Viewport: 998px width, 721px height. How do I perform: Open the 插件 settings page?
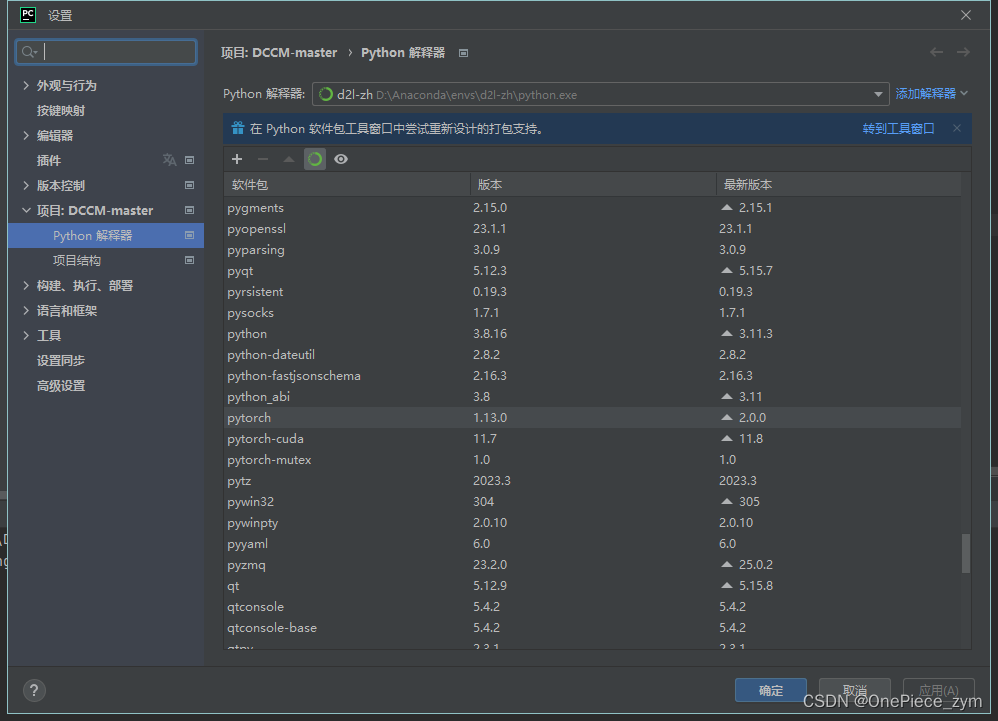[x=49, y=160]
